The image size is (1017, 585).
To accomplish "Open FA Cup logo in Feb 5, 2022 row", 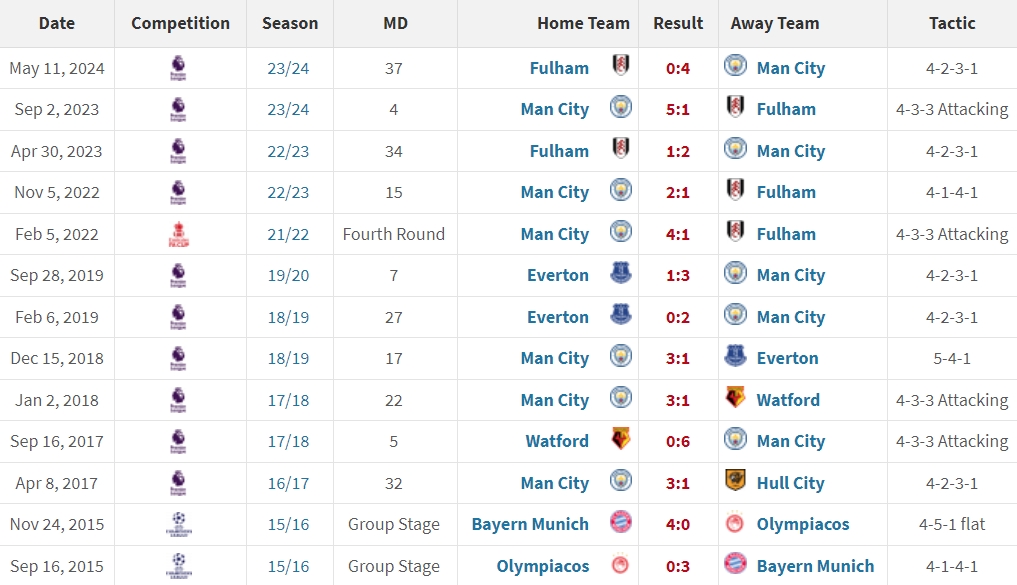I will (x=178, y=234).
